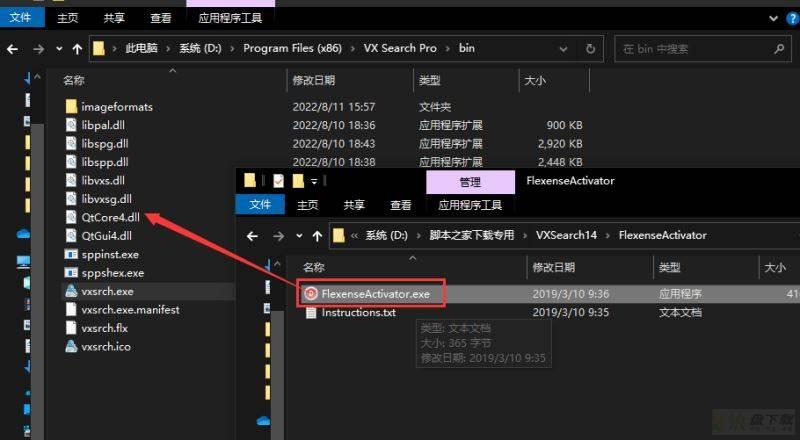Viewport: 800px width, 440px height.
Task: Select the 2022/8/11 15:57 date cell
Action: pyautogui.click(x=334, y=107)
